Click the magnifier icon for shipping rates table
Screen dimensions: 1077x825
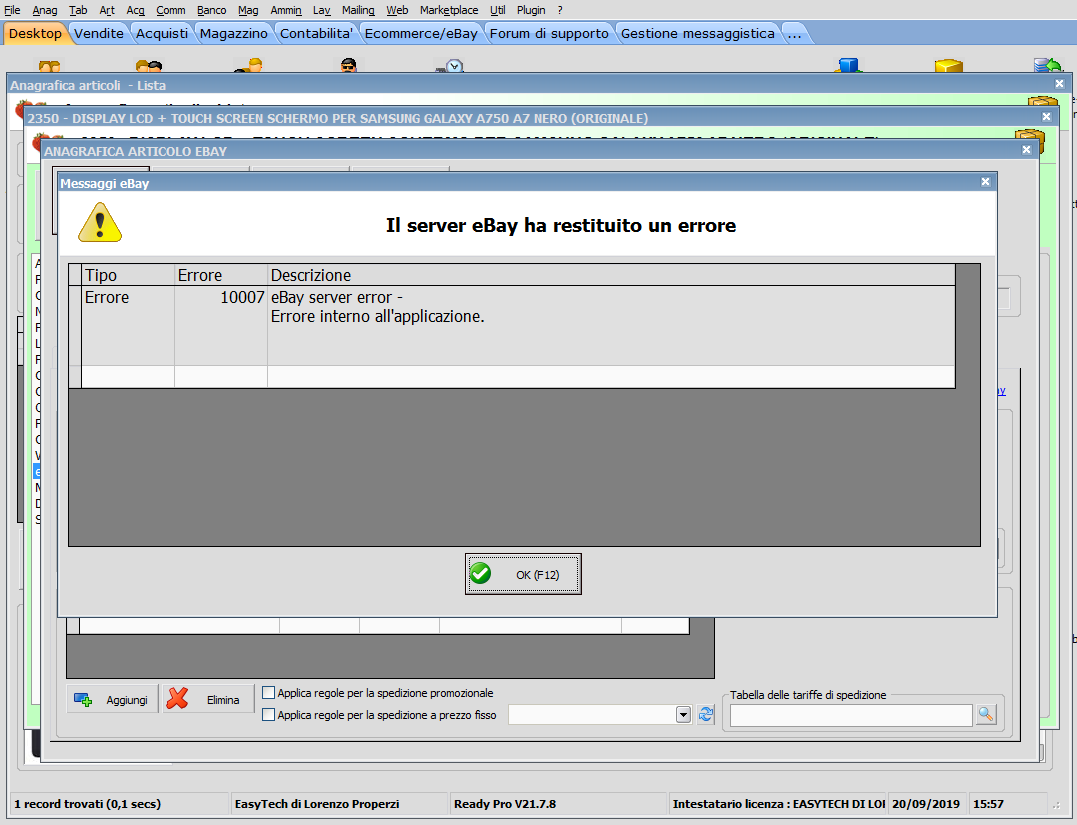[986, 714]
